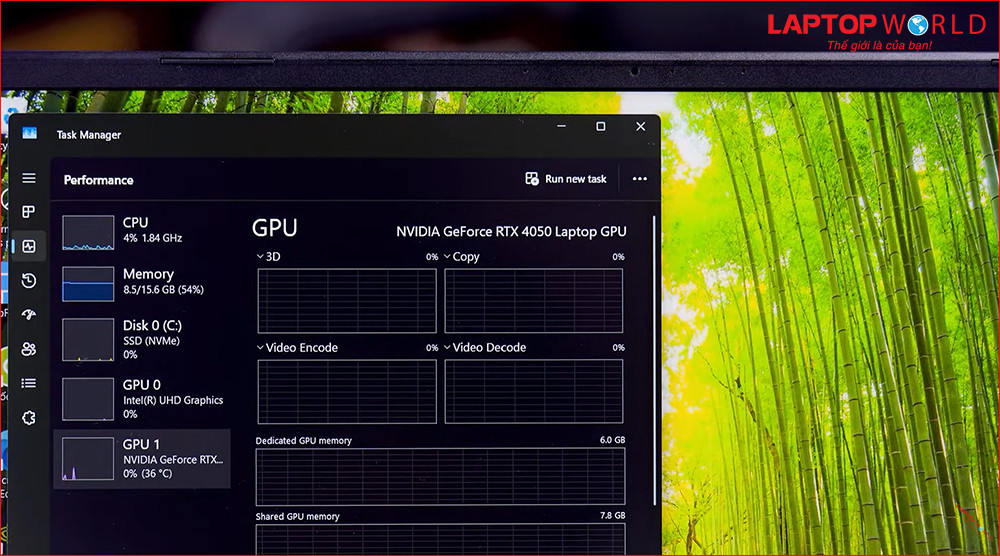The width and height of the screenshot is (1000, 556).
Task: Open the Startup apps page icon
Action: (x=29, y=314)
